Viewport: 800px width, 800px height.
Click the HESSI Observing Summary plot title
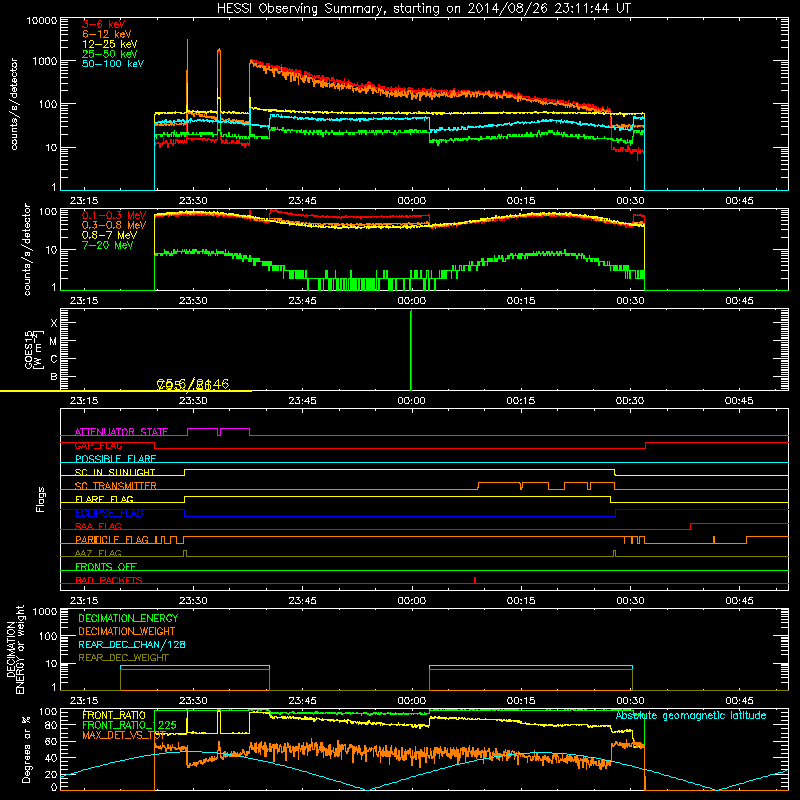[x=424, y=8]
